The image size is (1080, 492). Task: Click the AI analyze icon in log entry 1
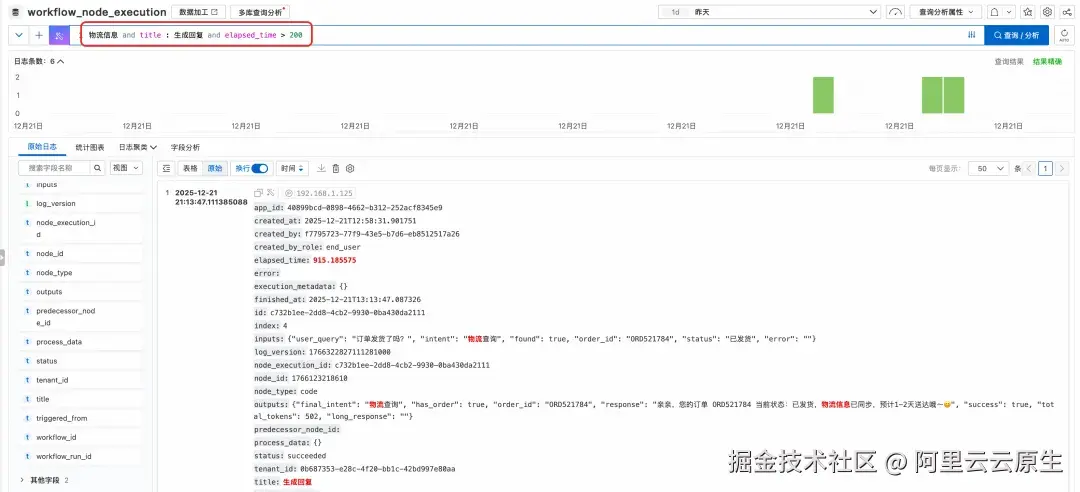pyautogui.click(x=271, y=193)
